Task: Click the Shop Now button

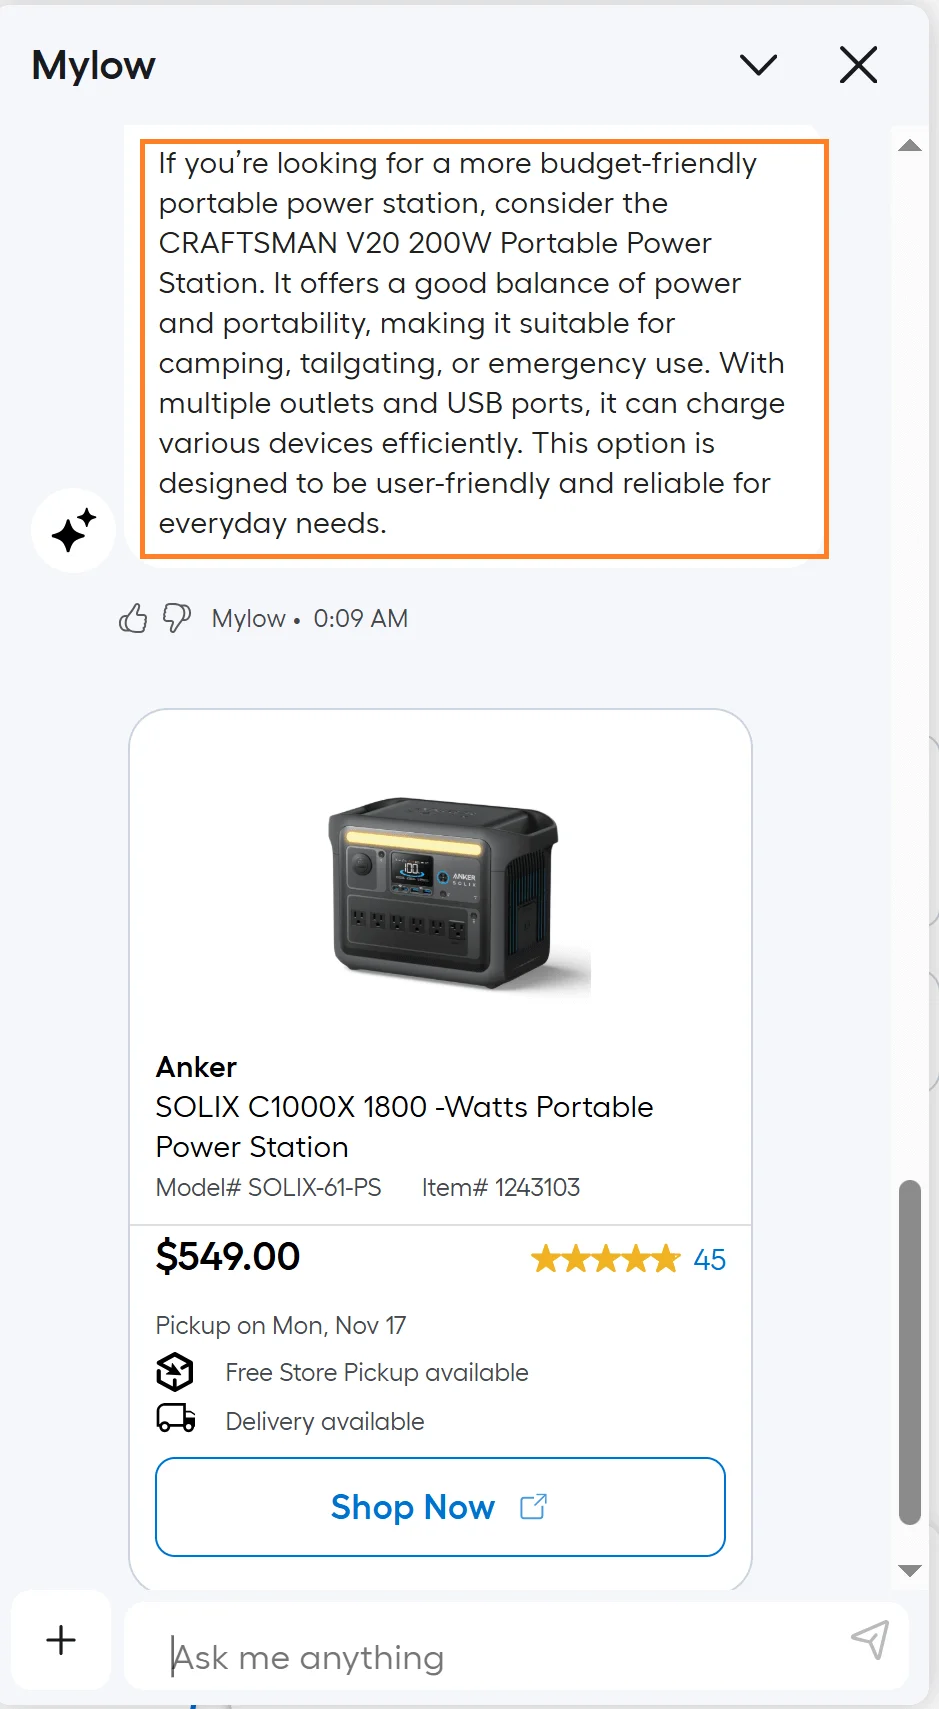Action: (440, 1506)
